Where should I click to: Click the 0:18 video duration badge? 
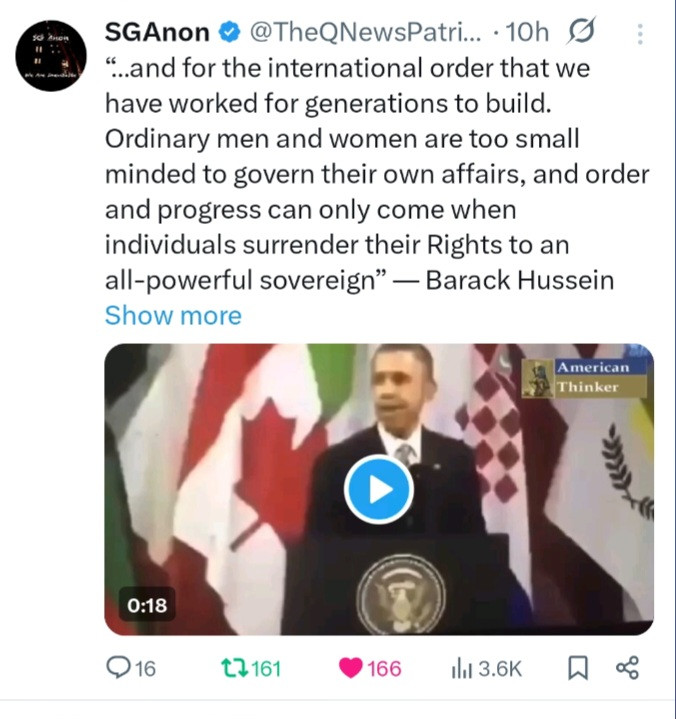(147, 605)
